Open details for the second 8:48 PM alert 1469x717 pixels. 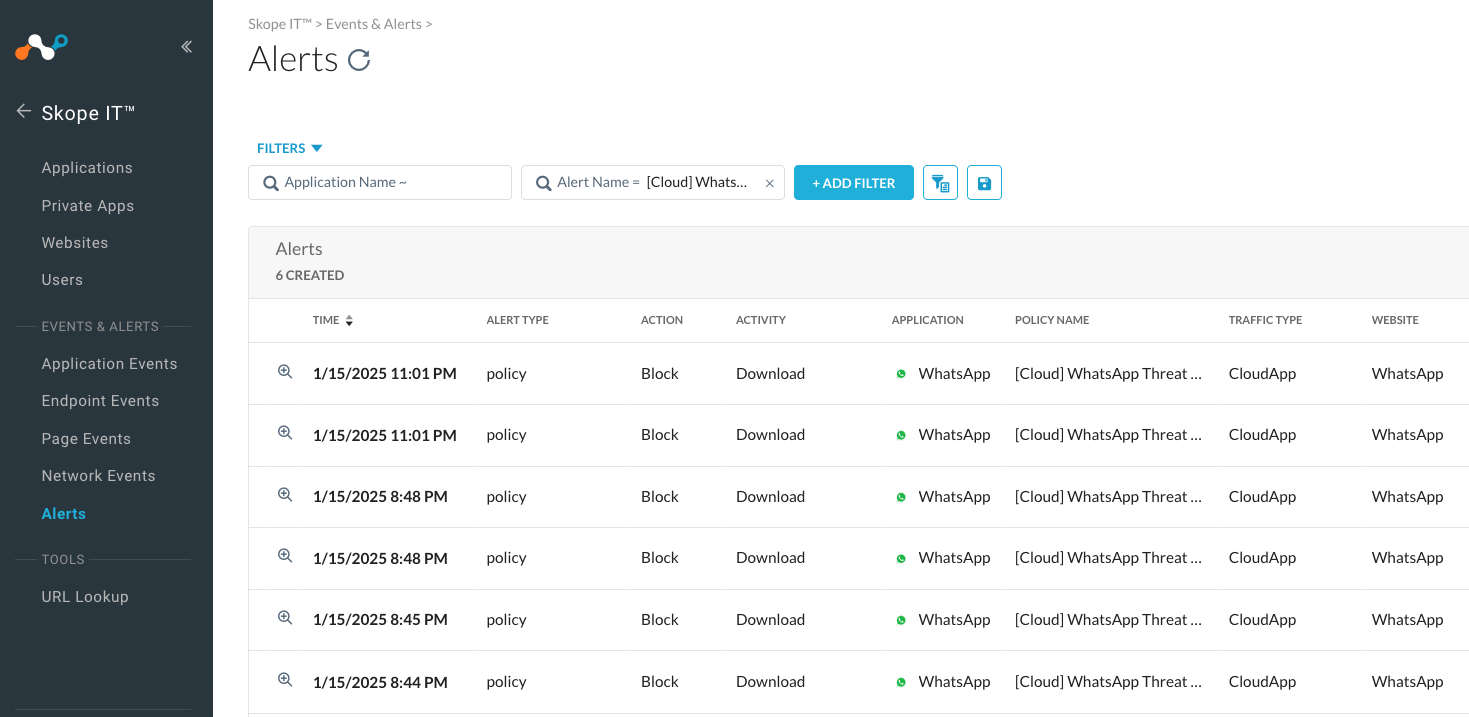(x=285, y=556)
